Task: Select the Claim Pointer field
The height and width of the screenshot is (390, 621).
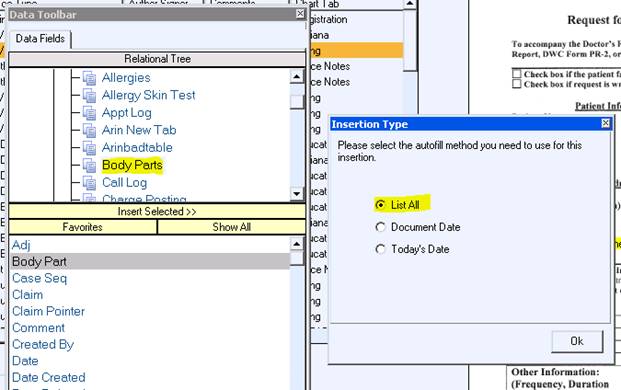Action: click(48, 311)
